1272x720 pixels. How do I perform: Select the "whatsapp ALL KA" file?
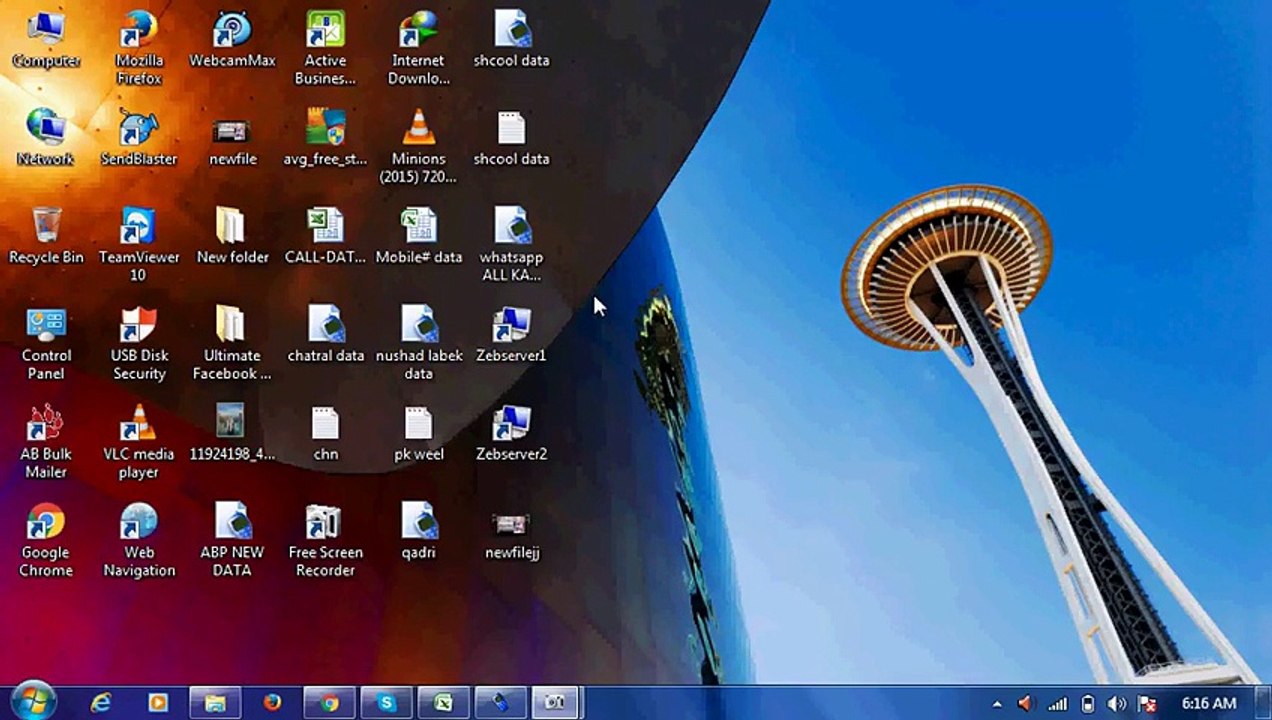[x=511, y=245]
